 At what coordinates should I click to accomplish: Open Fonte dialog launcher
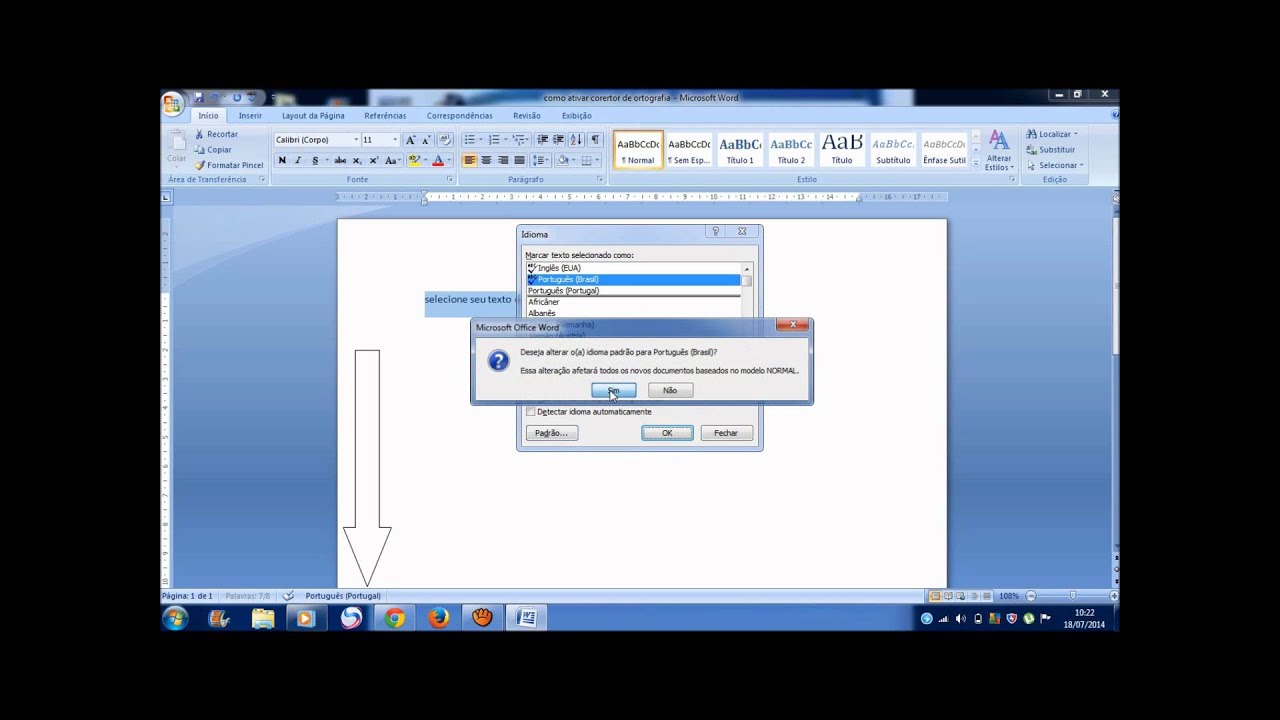pos(450,180)
